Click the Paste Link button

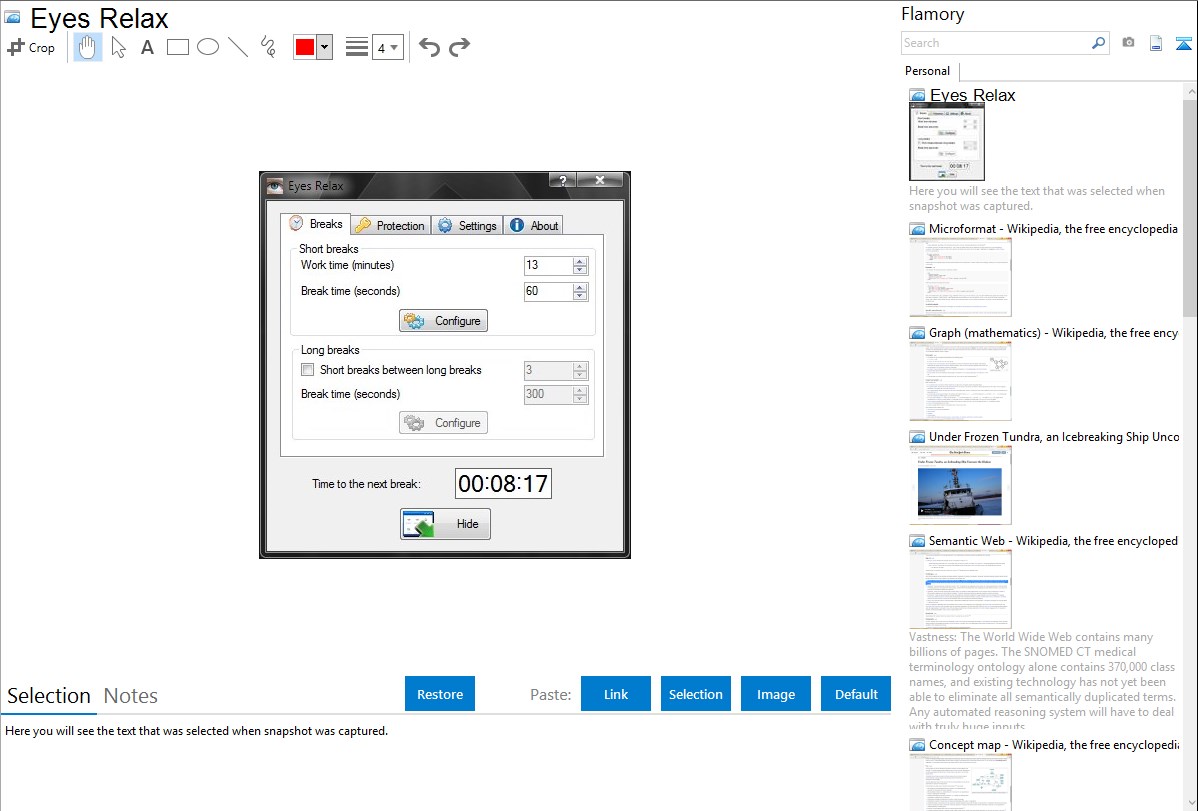click(616, 694)
